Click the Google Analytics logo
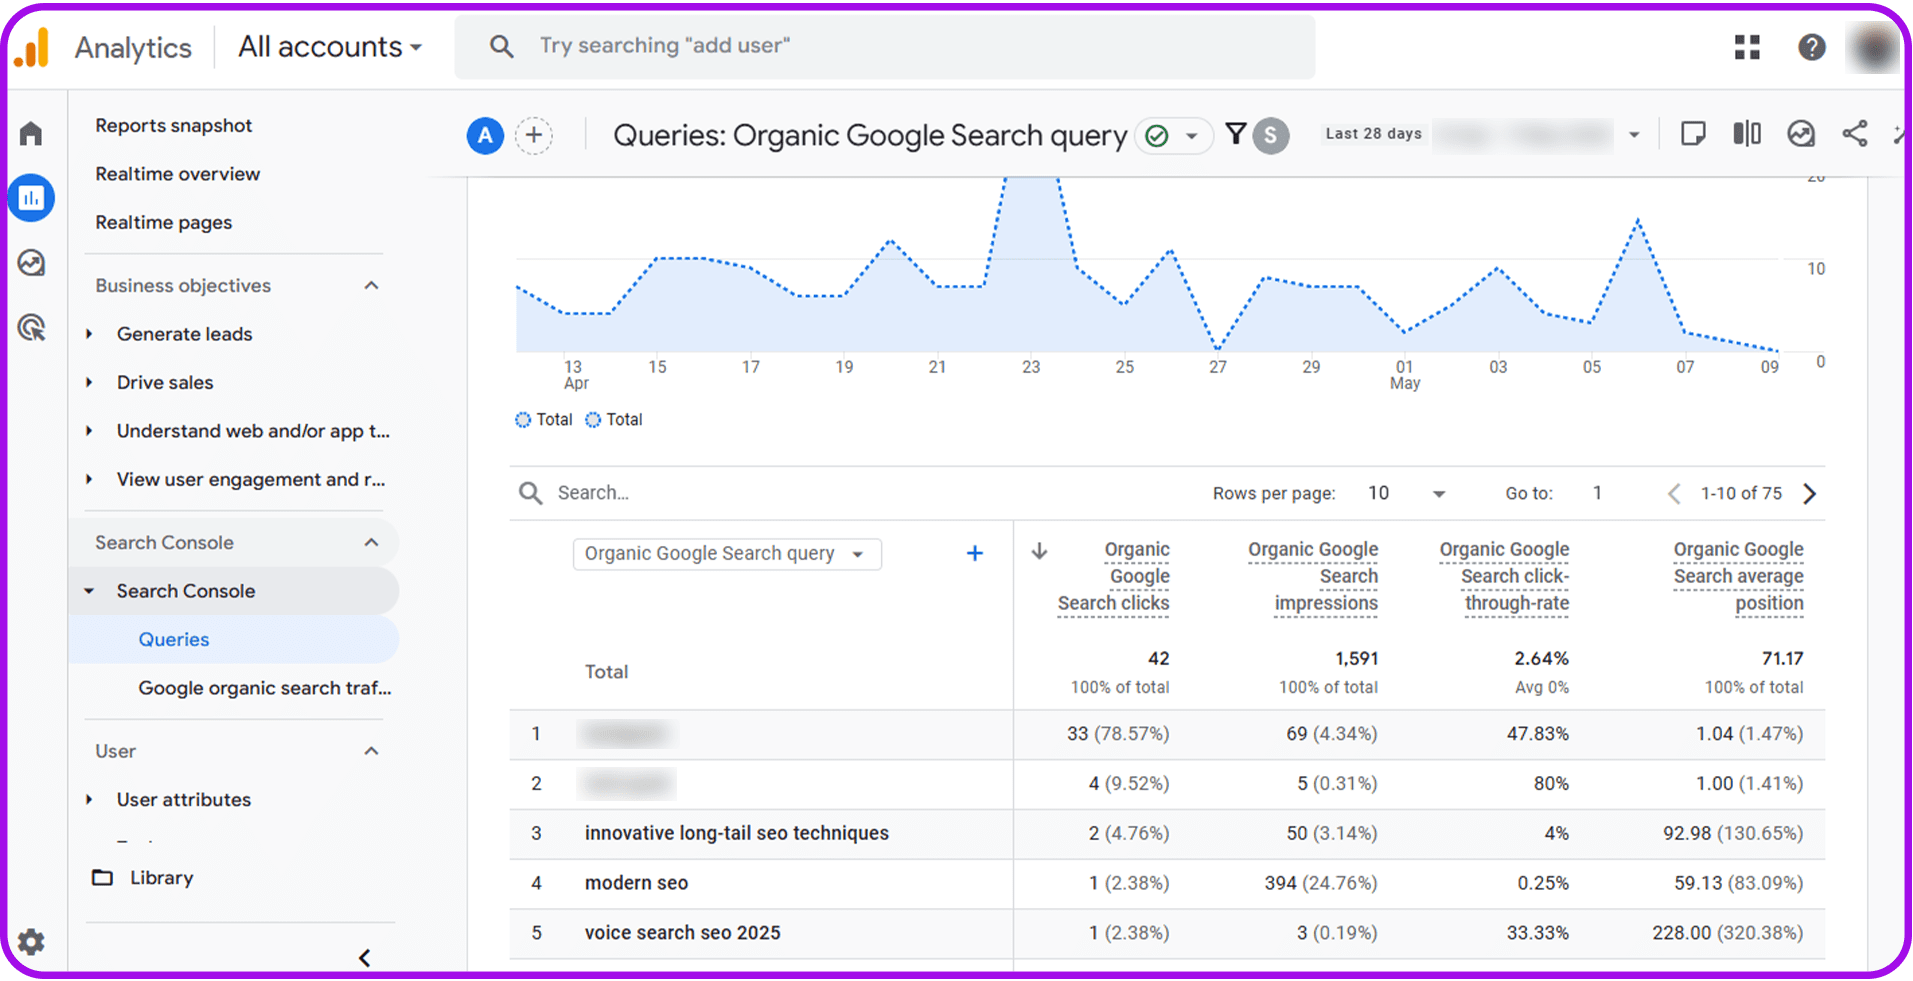This screenshot has height=981, width=1913. [31, 47]
